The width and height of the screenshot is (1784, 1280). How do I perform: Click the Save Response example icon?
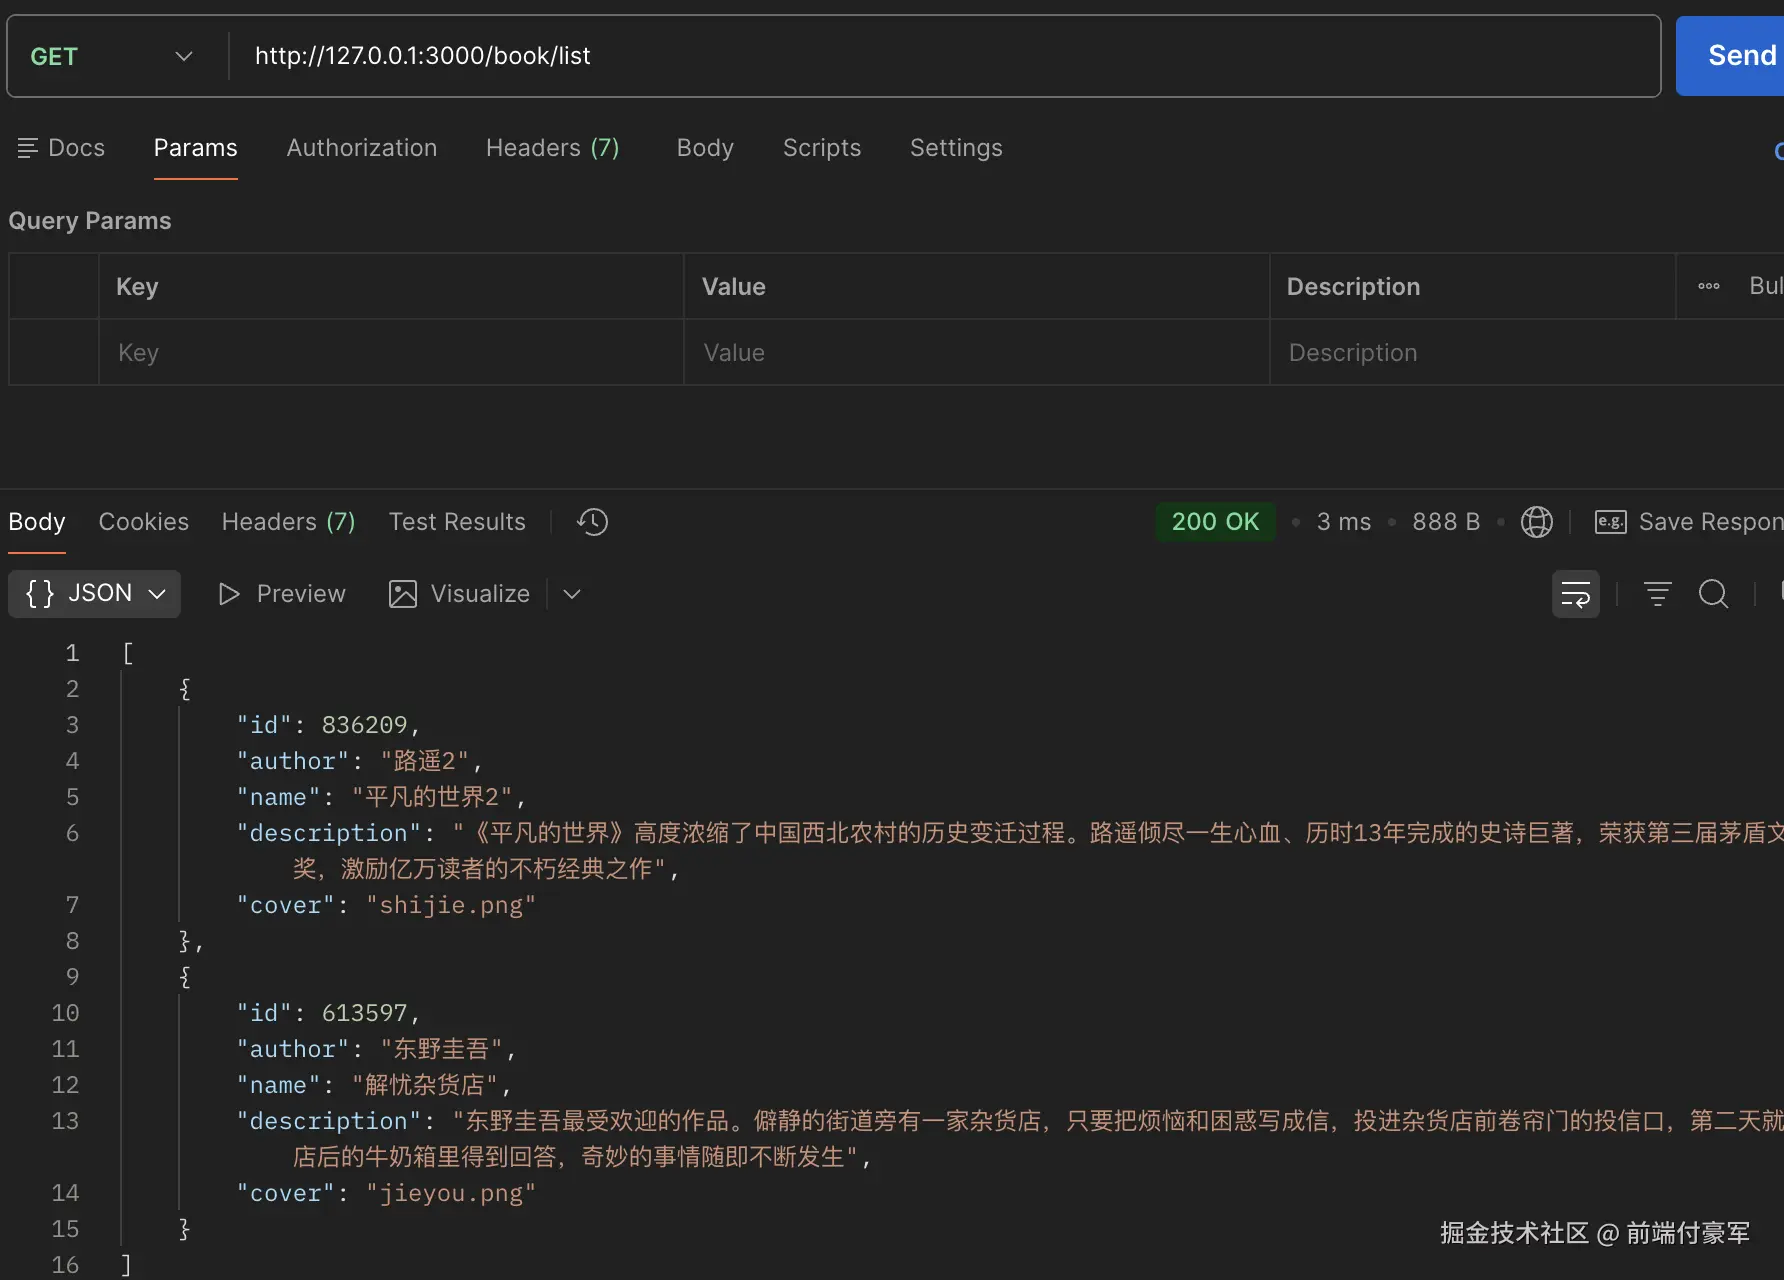coord(1610,522)
